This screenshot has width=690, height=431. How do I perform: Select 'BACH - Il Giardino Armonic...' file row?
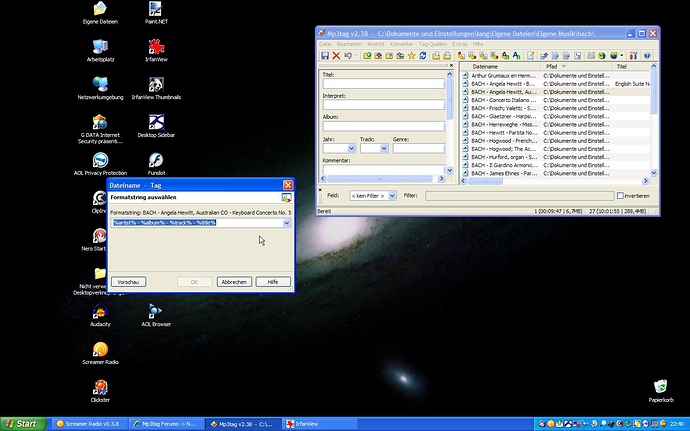pyautogui.click(x=557, y=165)
